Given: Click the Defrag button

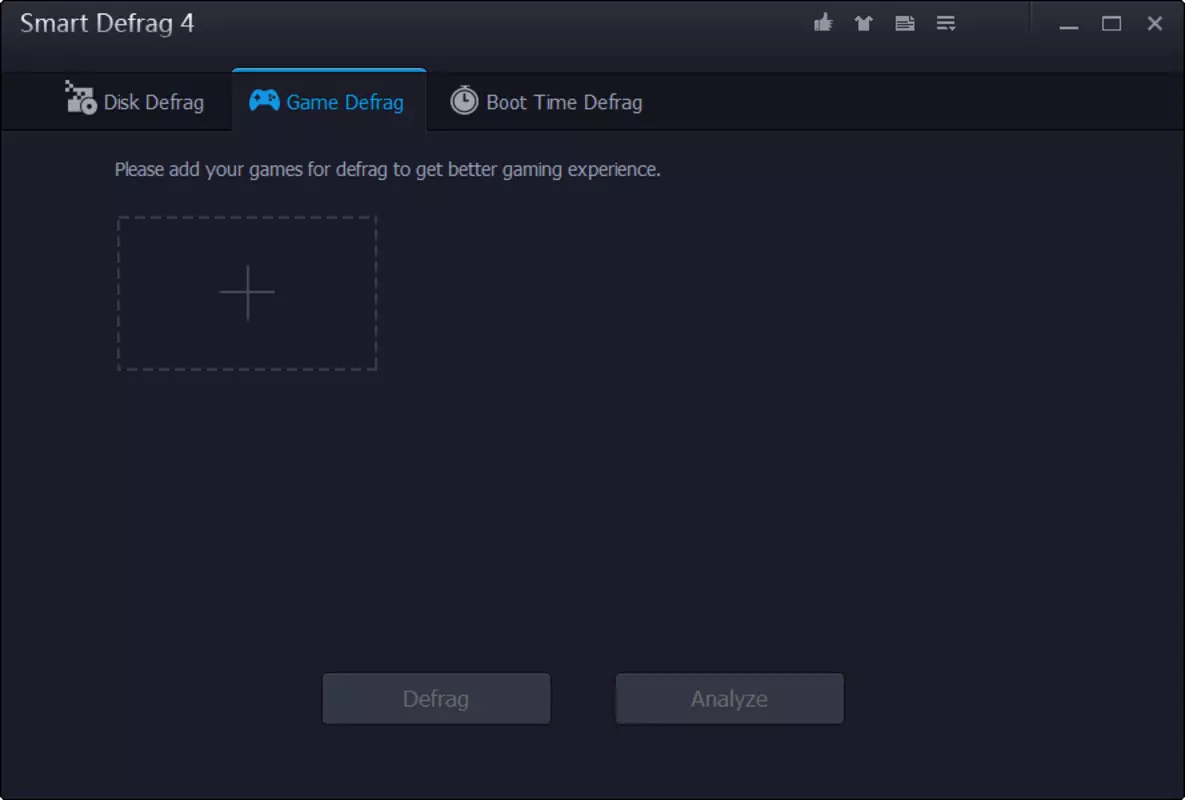Looking at the screenshot, I should [x=436, y=699].
